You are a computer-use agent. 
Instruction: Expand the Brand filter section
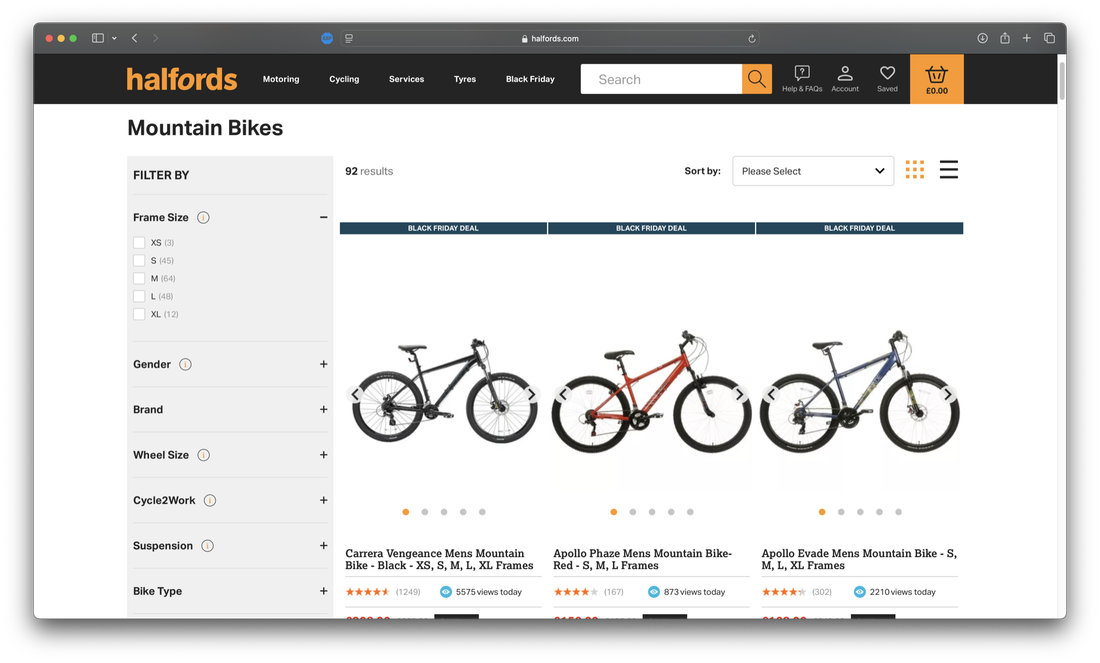323,410
